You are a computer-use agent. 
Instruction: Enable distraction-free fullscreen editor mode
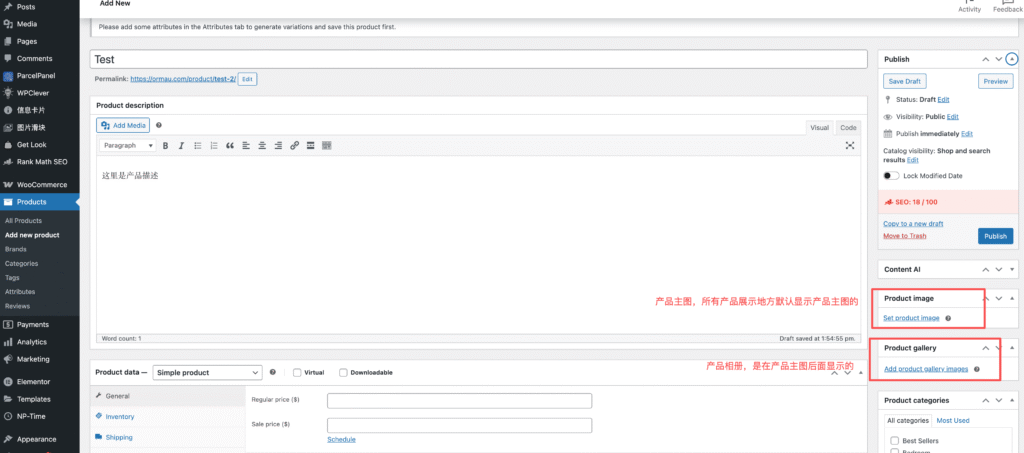pos(850,146)
